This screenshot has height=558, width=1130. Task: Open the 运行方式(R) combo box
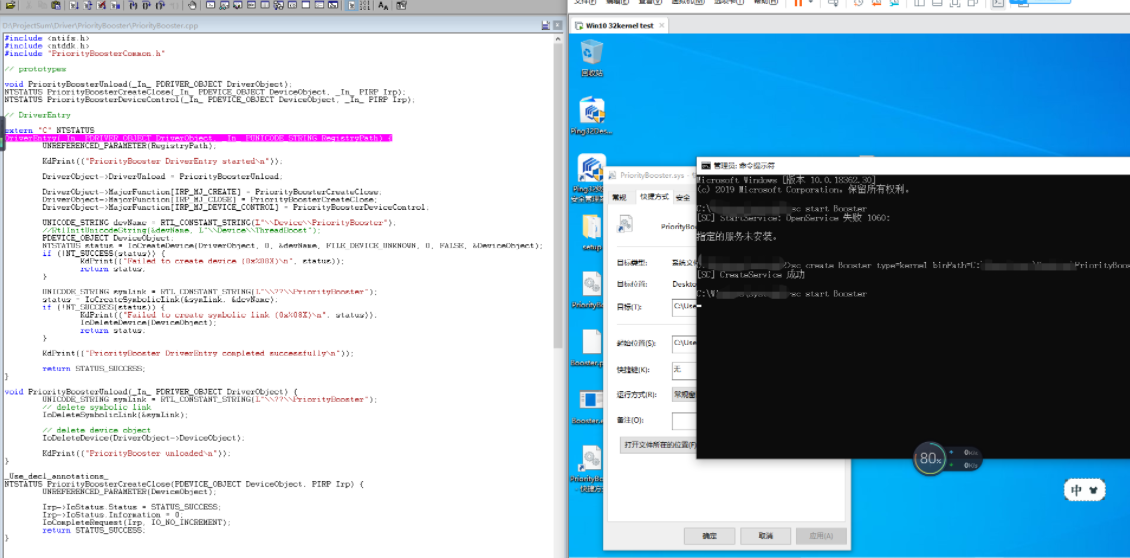point(684,395)
